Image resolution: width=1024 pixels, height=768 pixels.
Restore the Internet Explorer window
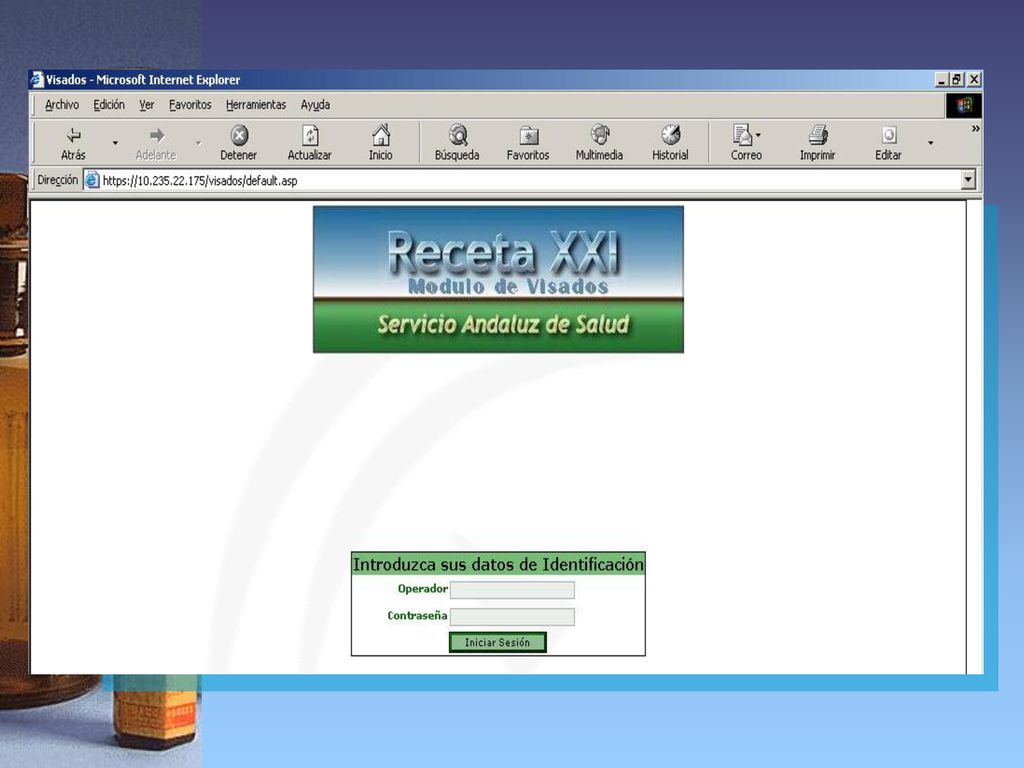957,80
